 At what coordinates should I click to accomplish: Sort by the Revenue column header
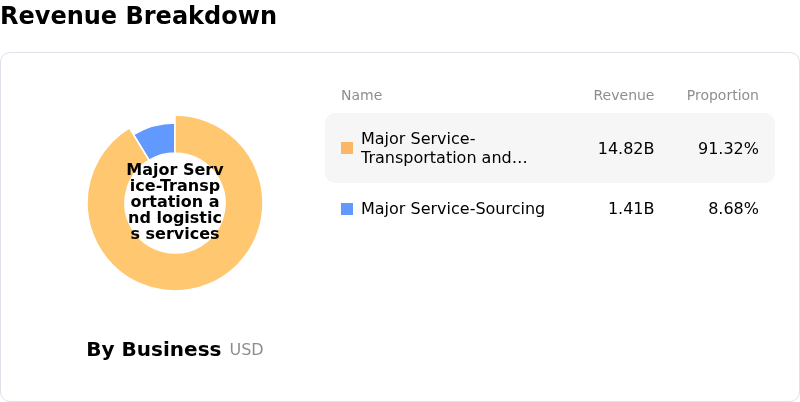[x=623, y=95]
